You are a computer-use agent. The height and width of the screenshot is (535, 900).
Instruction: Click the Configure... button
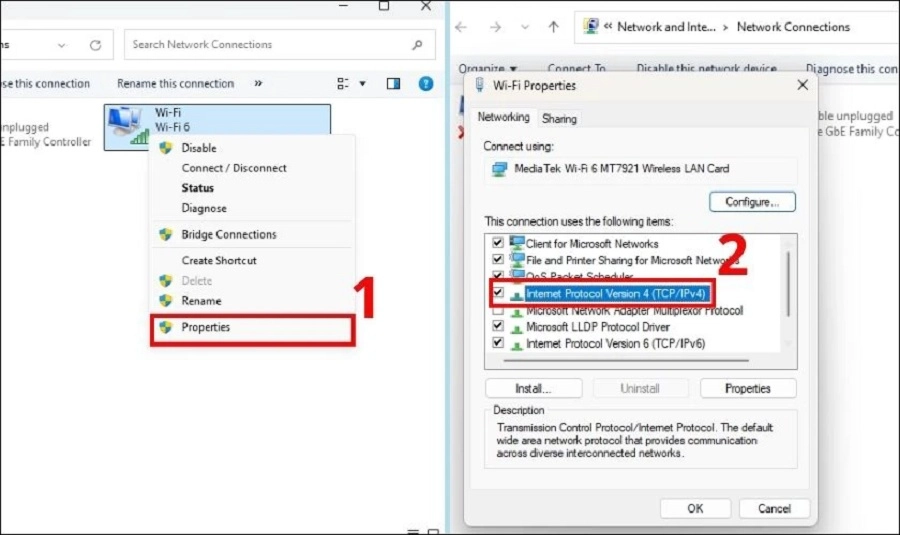pos(752,202)
